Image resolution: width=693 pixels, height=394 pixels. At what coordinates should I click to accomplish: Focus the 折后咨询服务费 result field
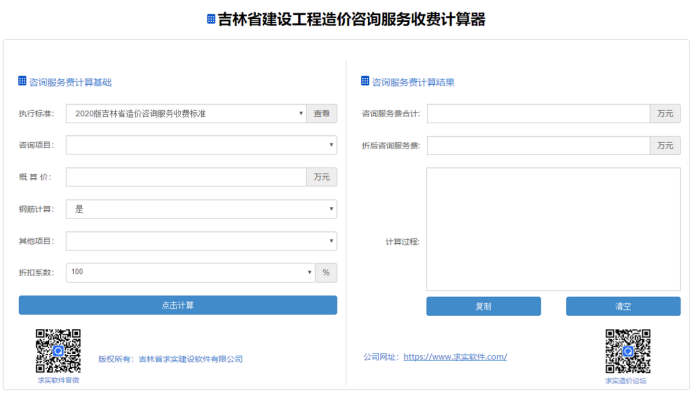pyautogui.click(x=538, y=145)
